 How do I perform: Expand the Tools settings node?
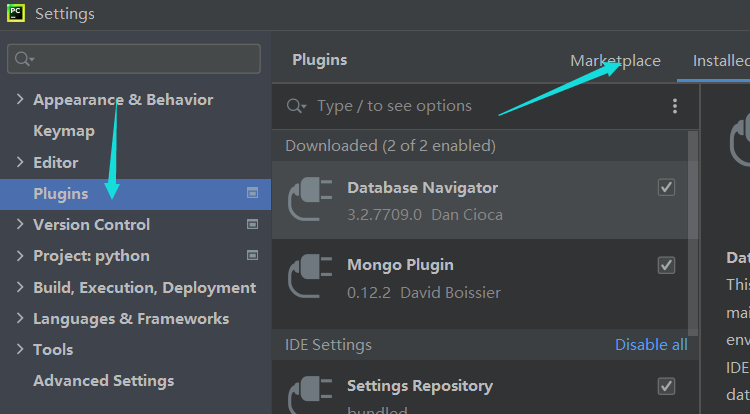coord(20,349)
